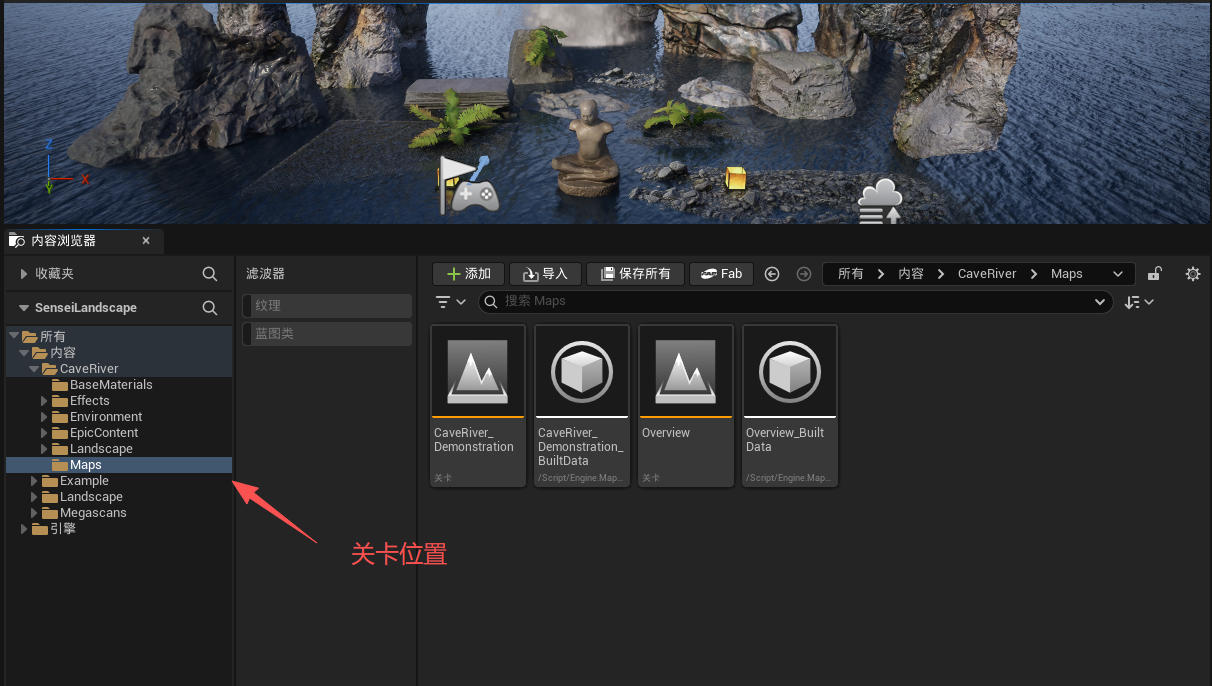The height and width of the screenshot is (686, 1212).
Task: Click the 添加 button
Action: click(x=469, y=274)
